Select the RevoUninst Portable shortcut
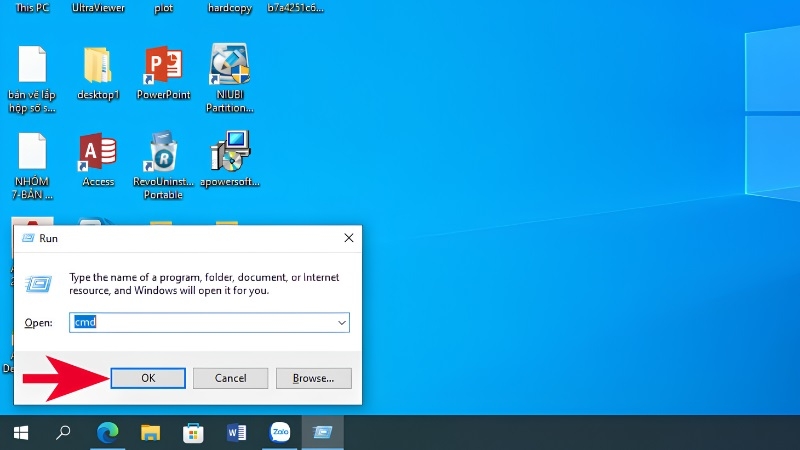The height and width of the screenshot is (450, 800). (163, 165)
